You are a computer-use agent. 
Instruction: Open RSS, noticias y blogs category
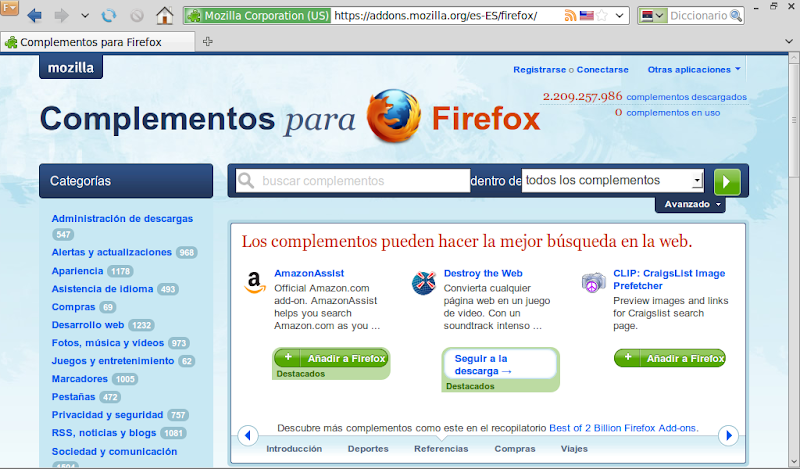pos(104,433)
